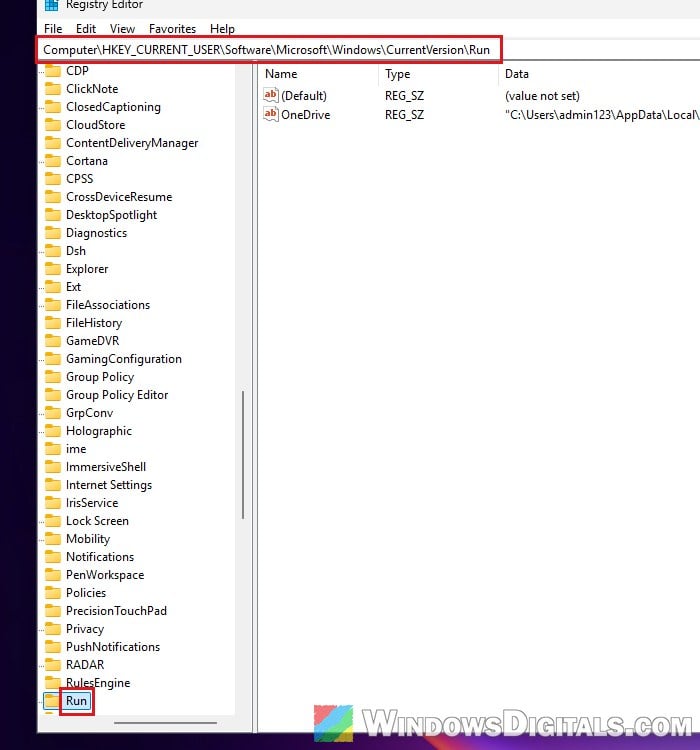
Task: Click the FileAssociations folder icon
Action: tap(53, 305)
